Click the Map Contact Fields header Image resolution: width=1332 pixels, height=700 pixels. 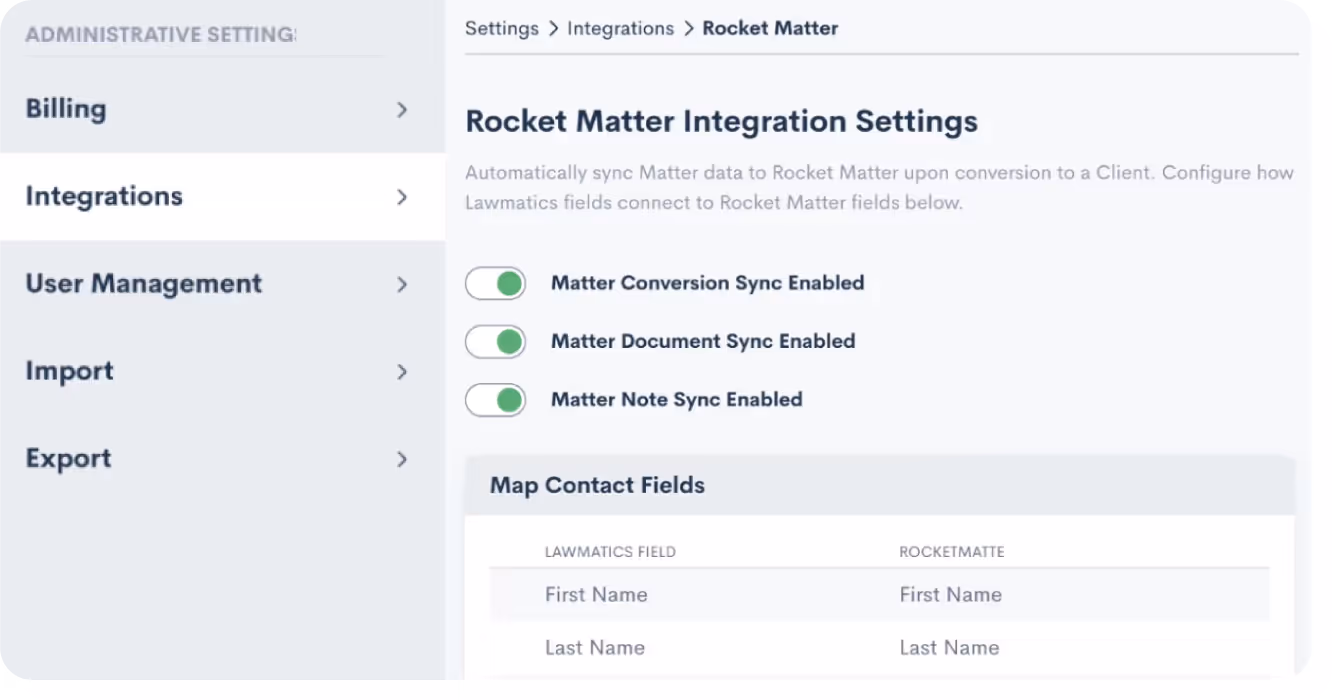596,485
